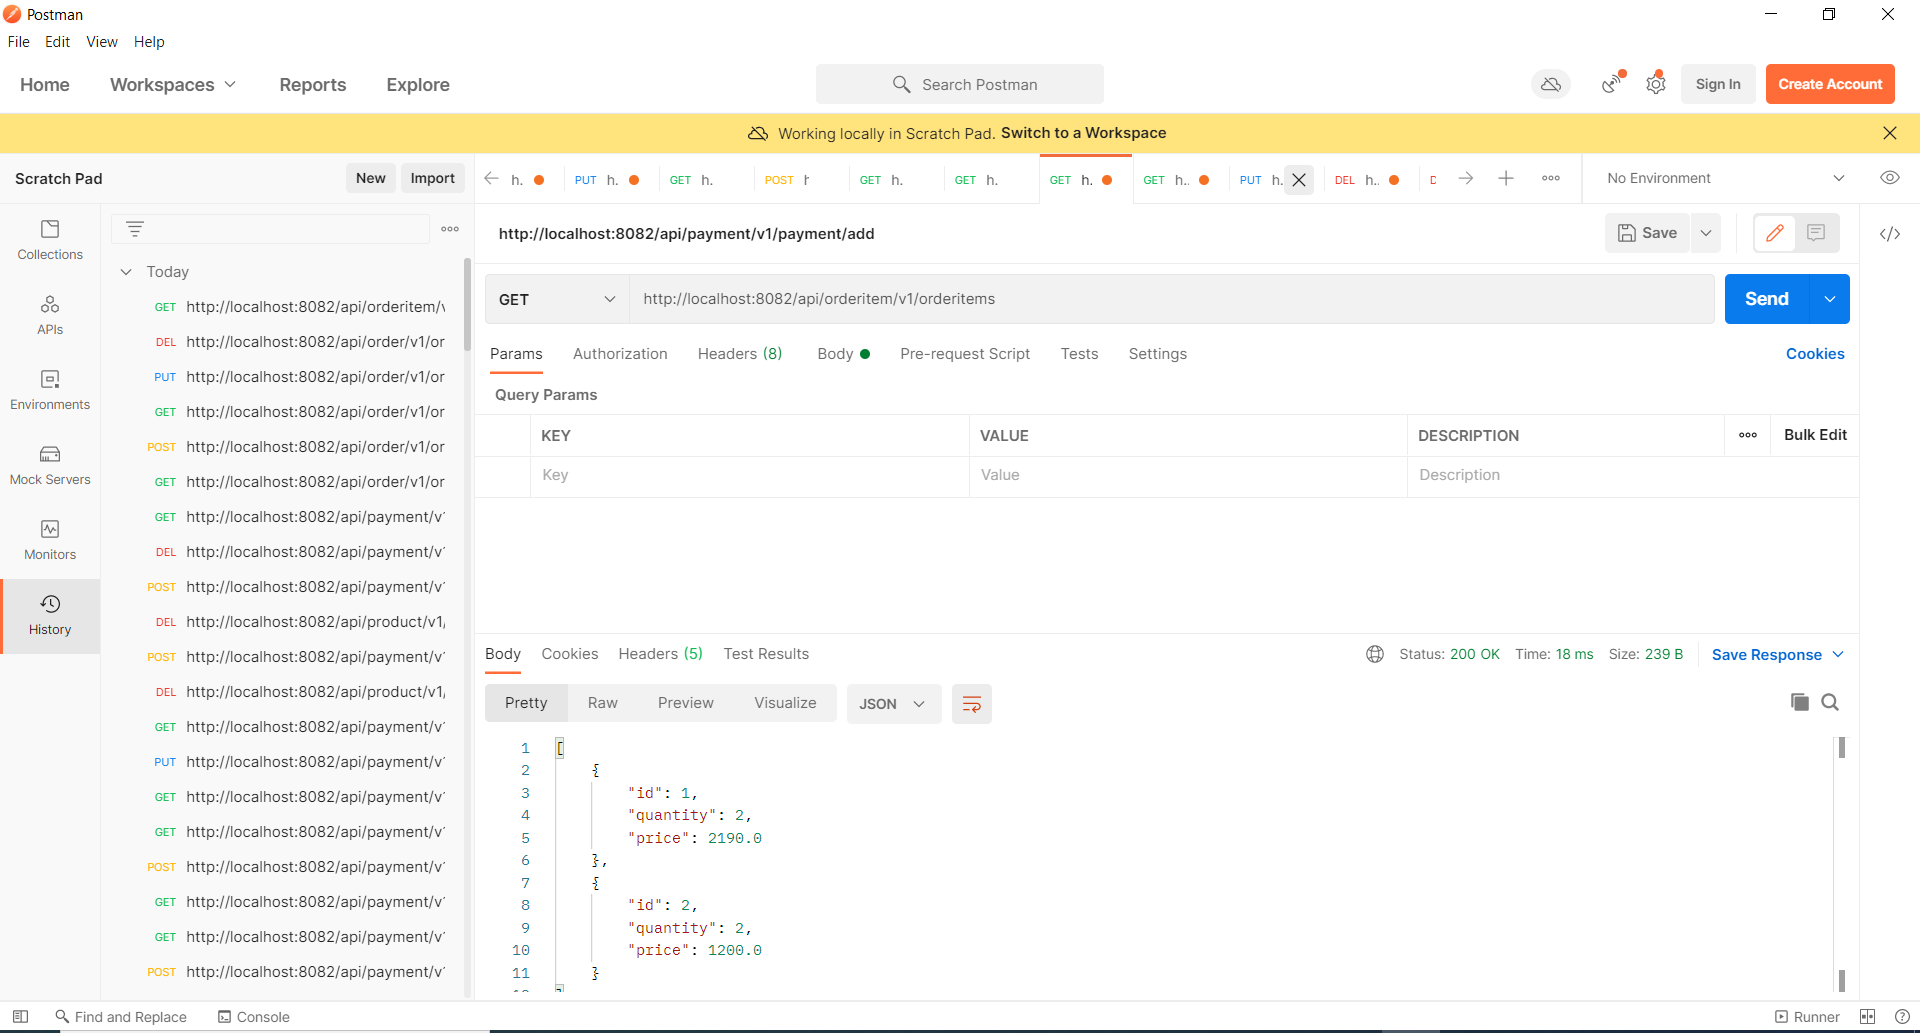This screenshot has width=1920, height=1033.
Task: Open the Pre-request Script tab
Action: coord(965,354)
